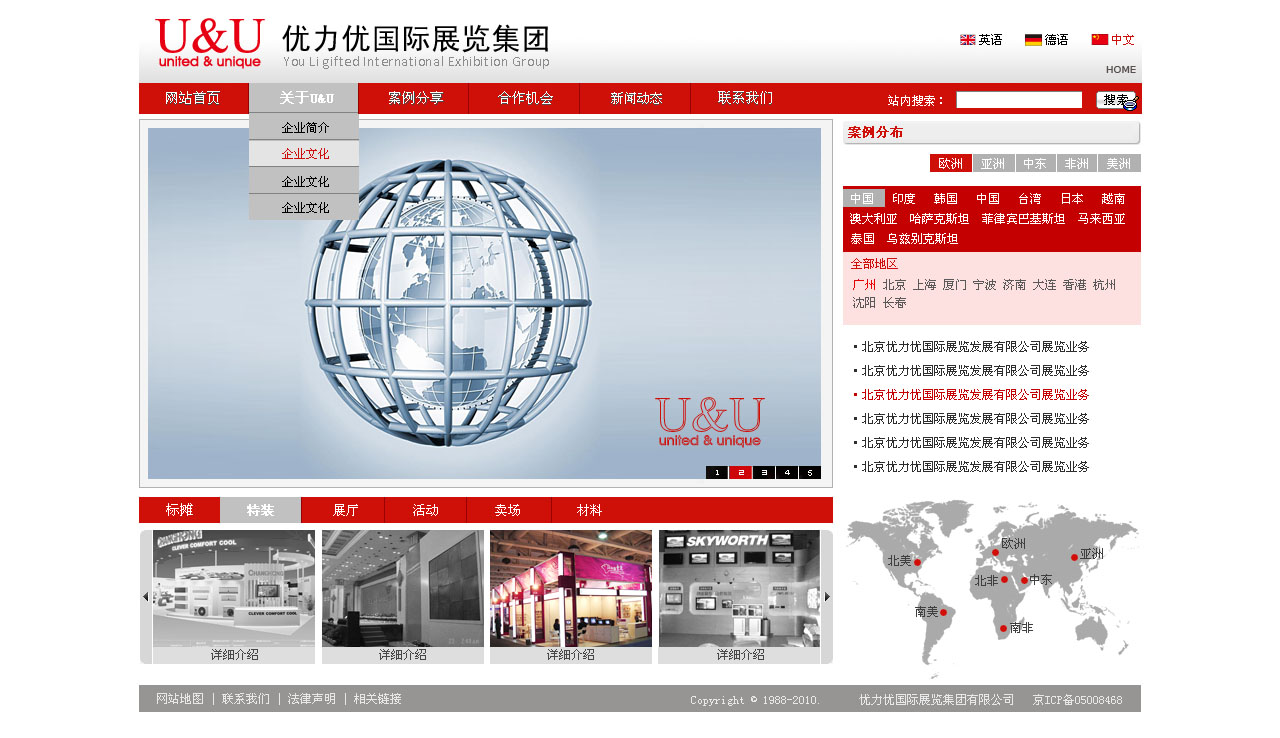Select country 日本
Screen dimensions: 1280x738
1072,199
